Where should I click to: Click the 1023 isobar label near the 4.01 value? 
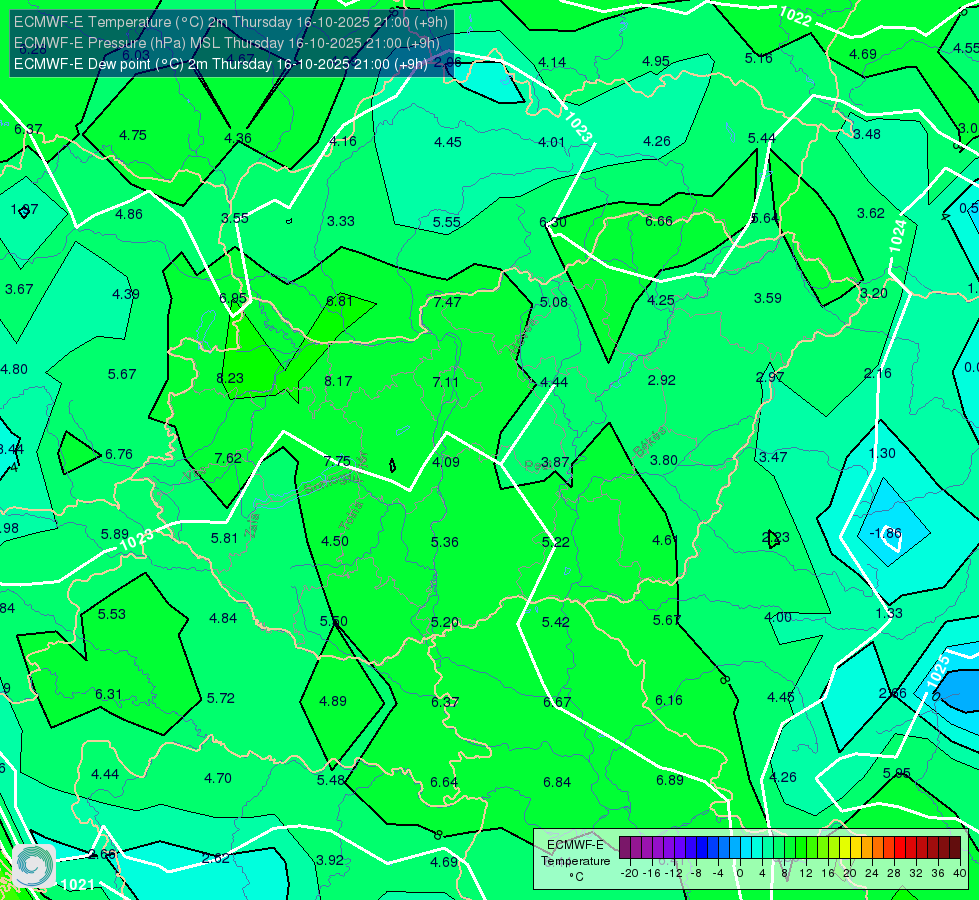coord(578,127)
